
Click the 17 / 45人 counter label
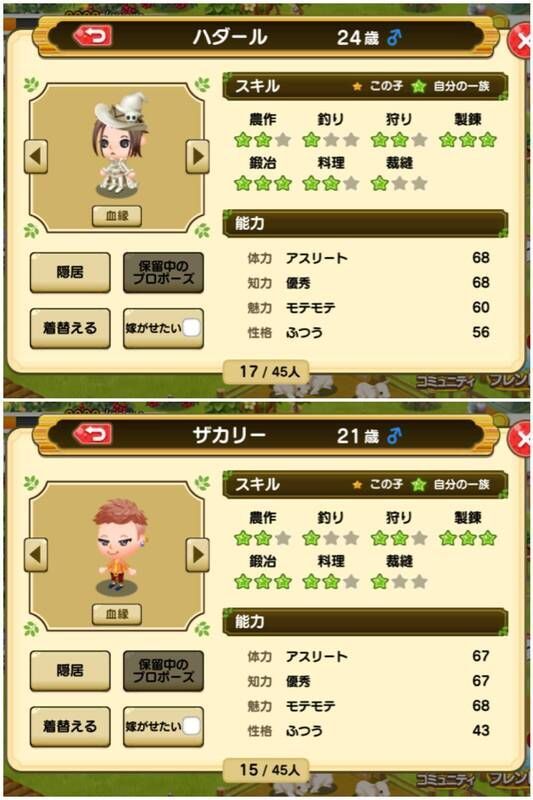[267, 371]
